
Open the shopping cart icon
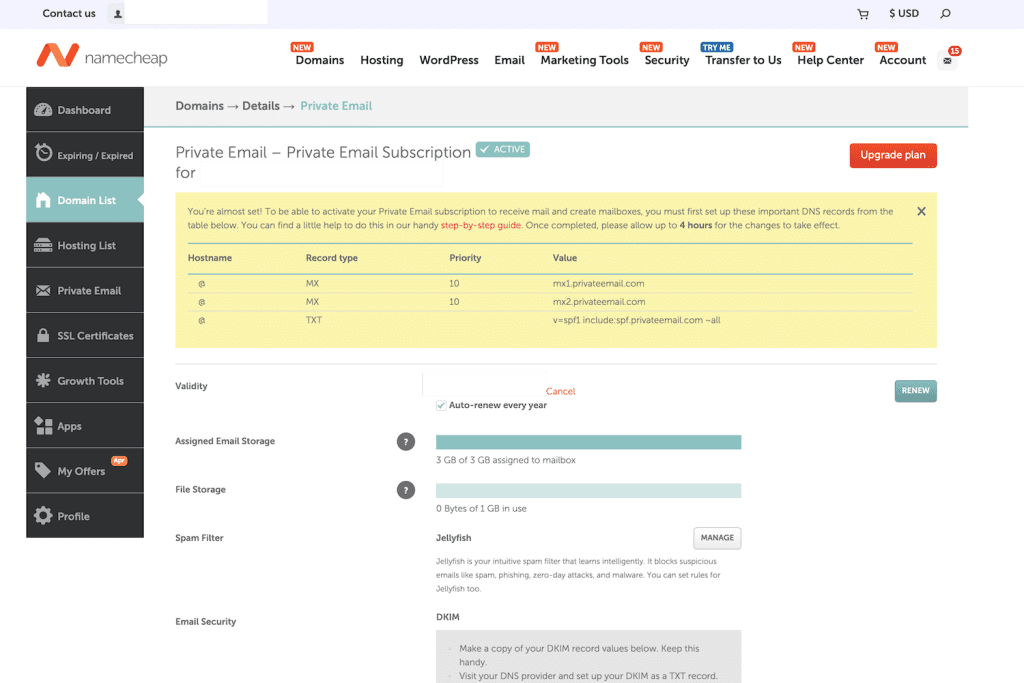pyautogui.click(x=863, y=14)
